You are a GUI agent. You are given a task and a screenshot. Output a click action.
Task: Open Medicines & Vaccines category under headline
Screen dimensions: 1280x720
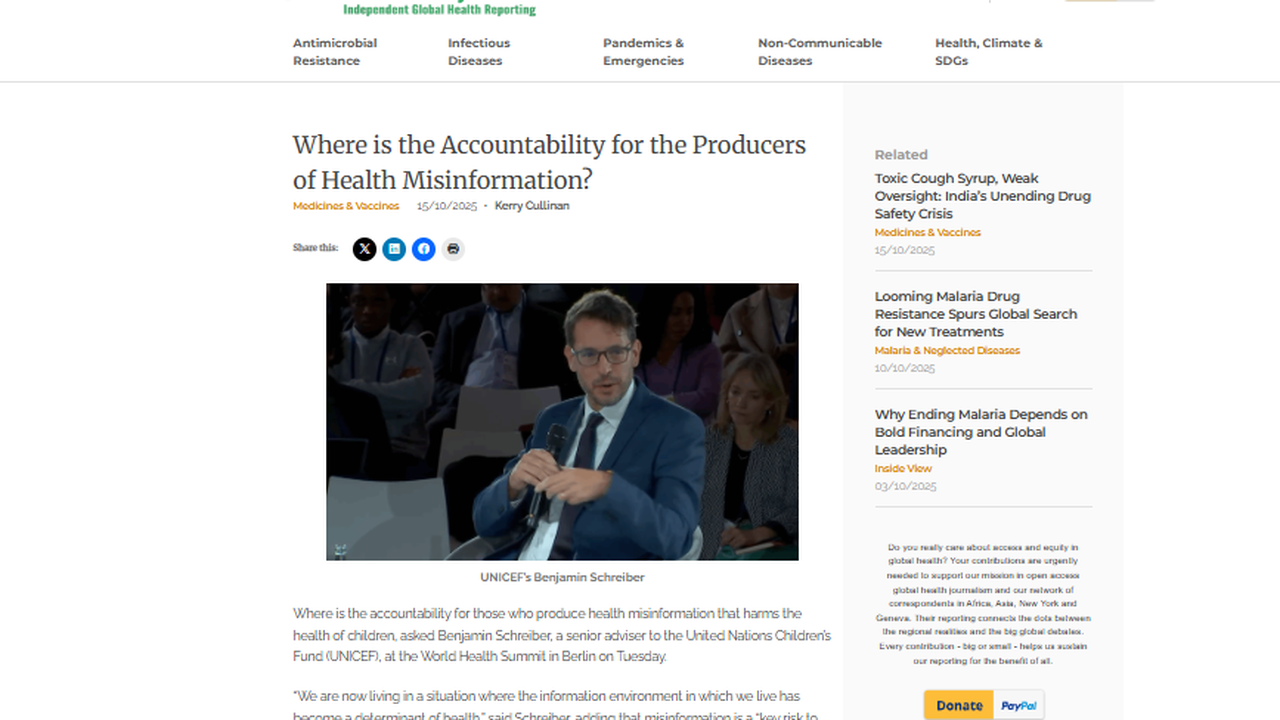tap(346, 206)
